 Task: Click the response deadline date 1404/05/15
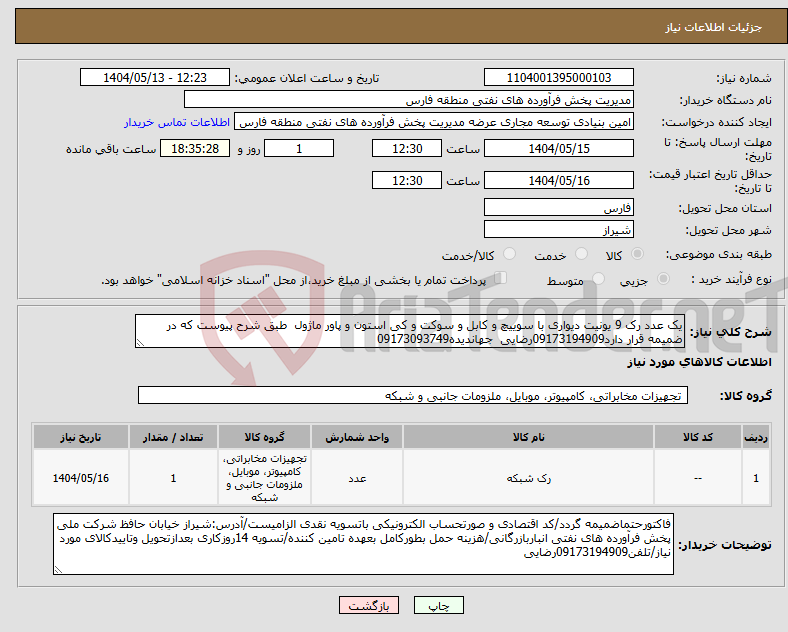558,149
